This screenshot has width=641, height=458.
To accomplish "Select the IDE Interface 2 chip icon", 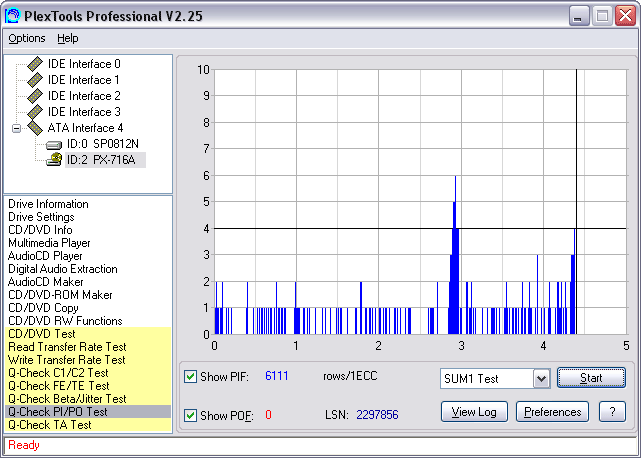I will (x=35, y=96).
